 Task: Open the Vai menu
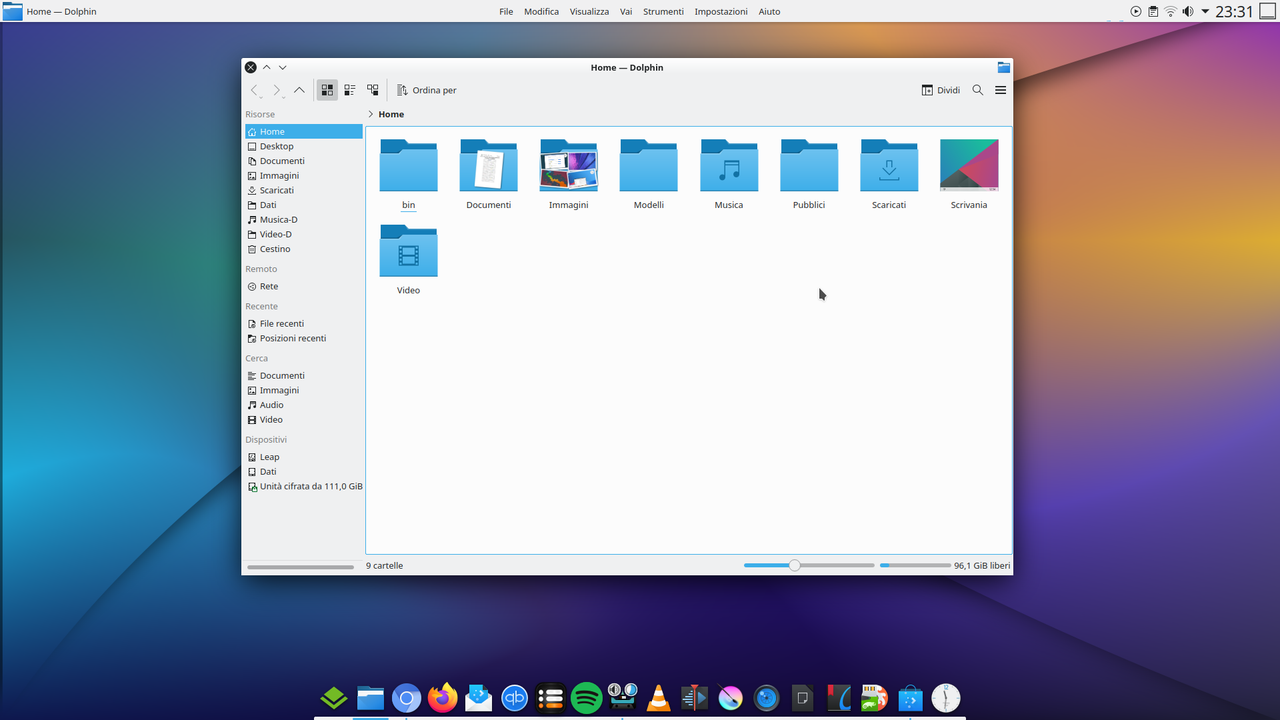click(x=626, y=12)
